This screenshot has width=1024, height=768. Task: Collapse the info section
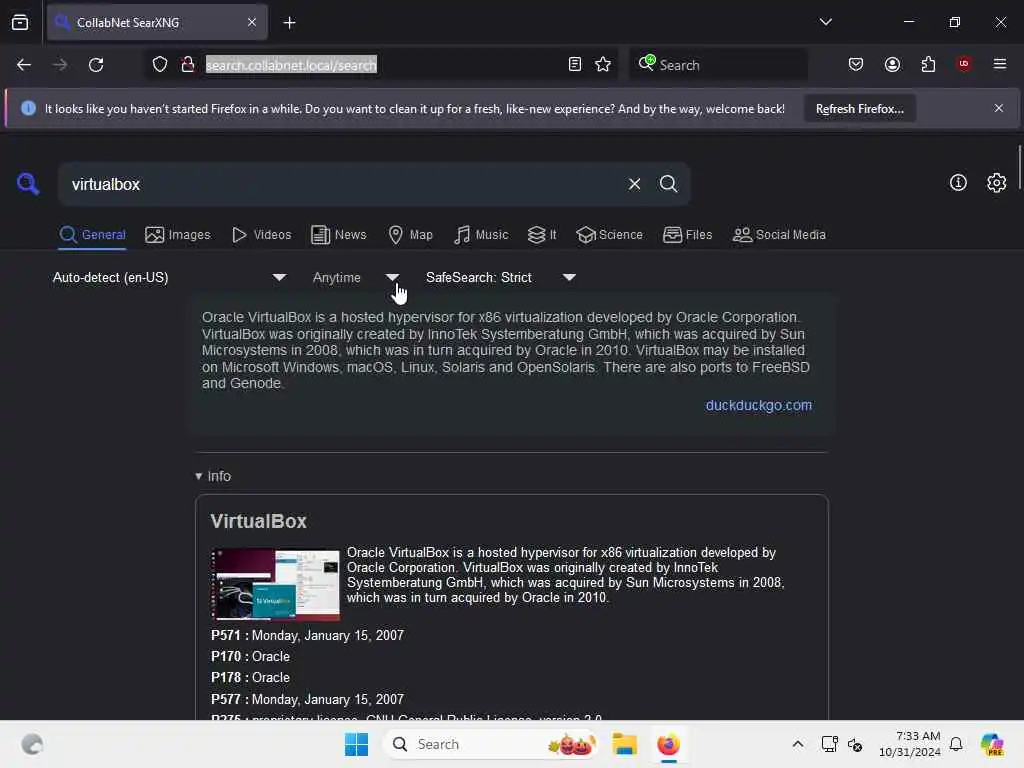(x=213, y=476)
